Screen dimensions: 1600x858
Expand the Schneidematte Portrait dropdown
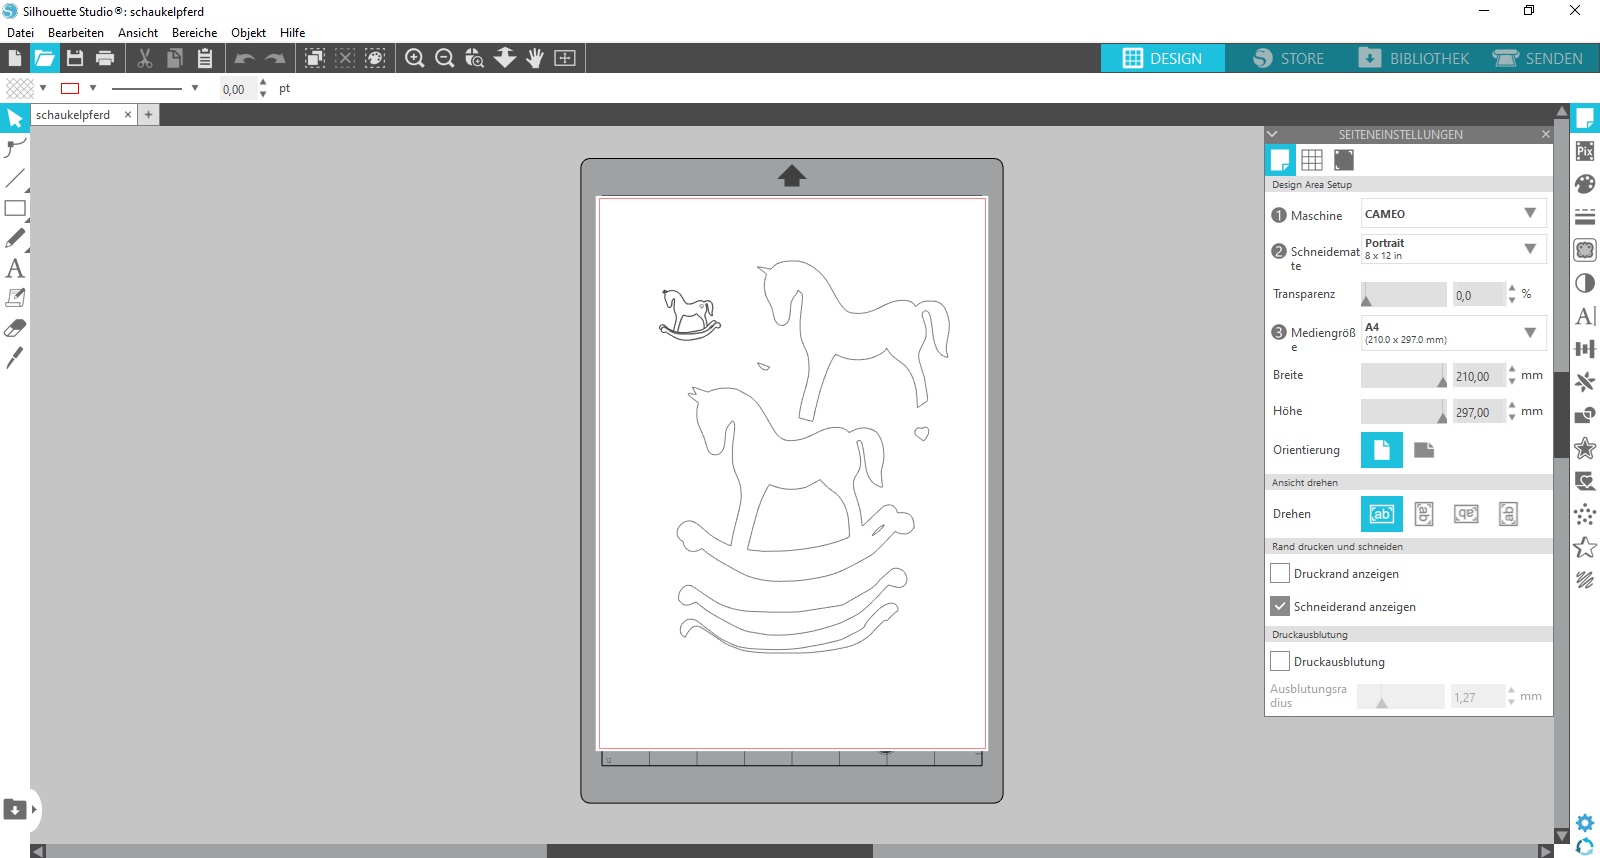tap(1453, 249)
